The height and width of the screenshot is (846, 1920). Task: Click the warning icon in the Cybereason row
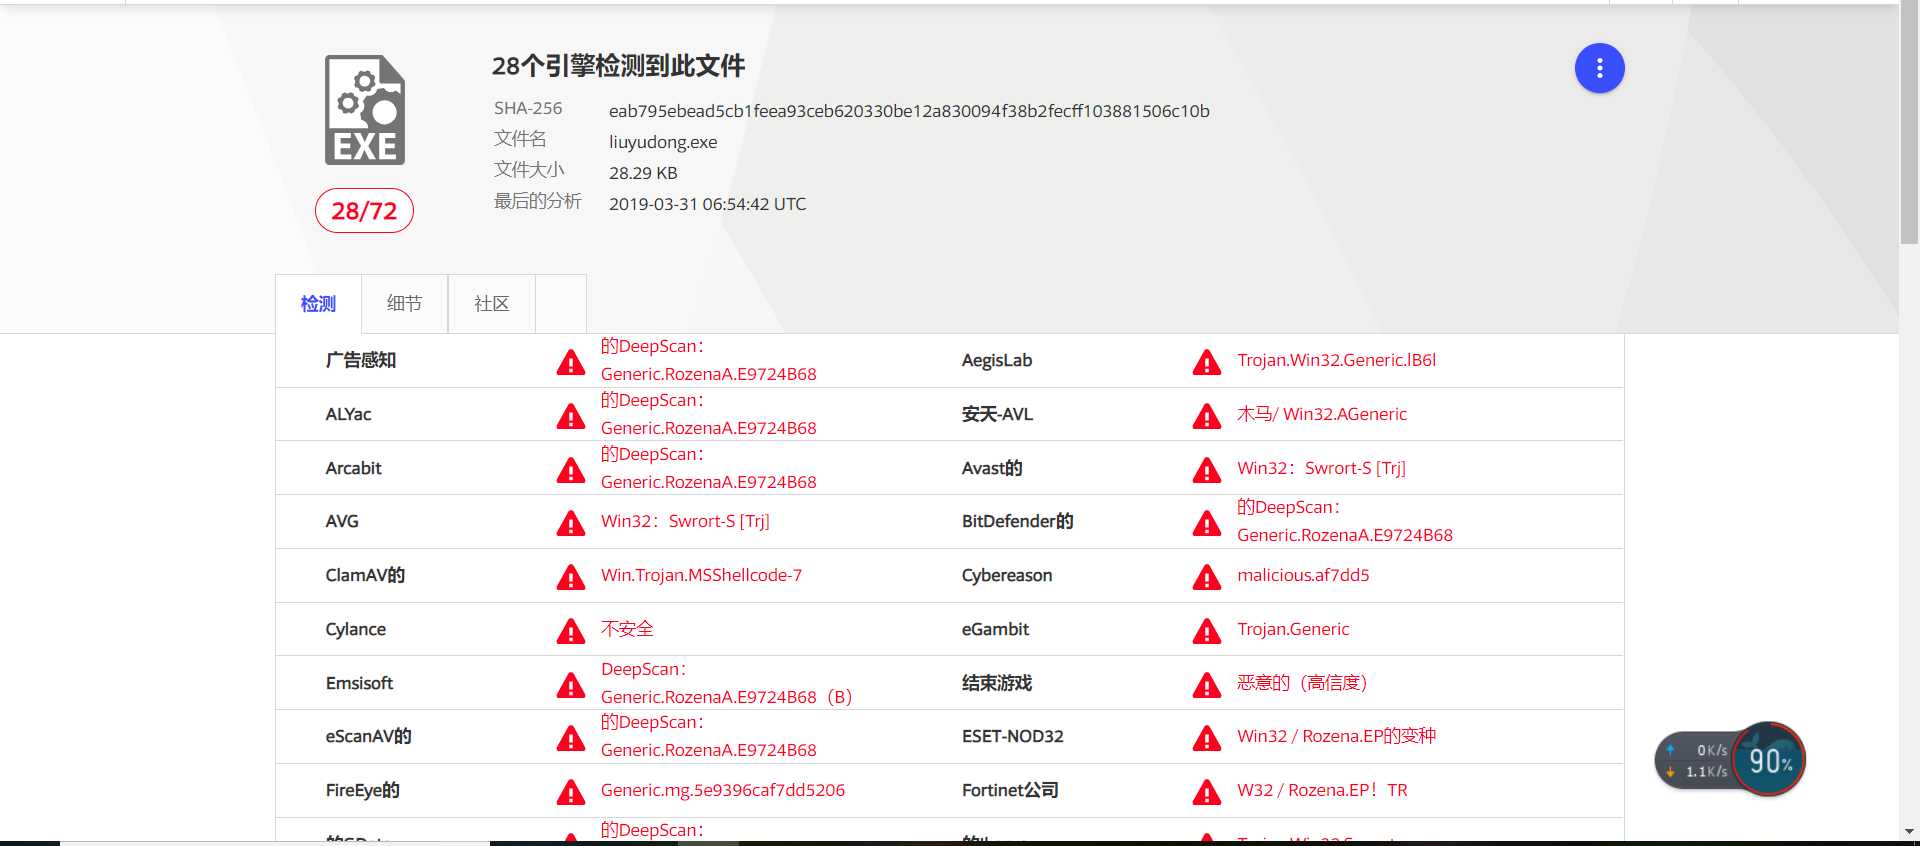1207,577
